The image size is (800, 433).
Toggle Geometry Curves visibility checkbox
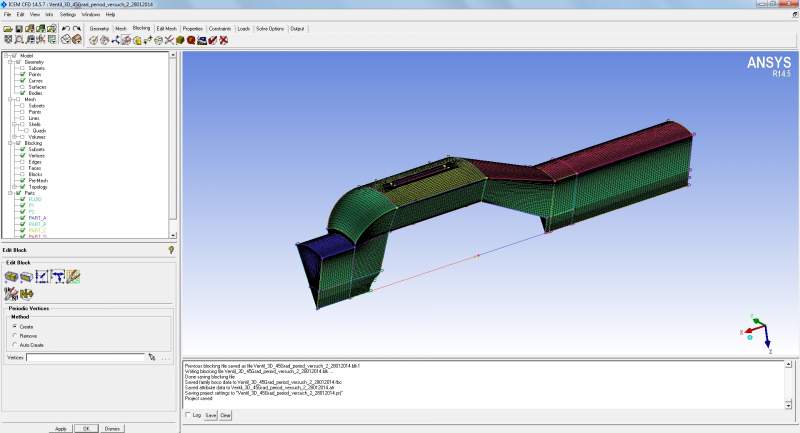(x=22, y=81)
